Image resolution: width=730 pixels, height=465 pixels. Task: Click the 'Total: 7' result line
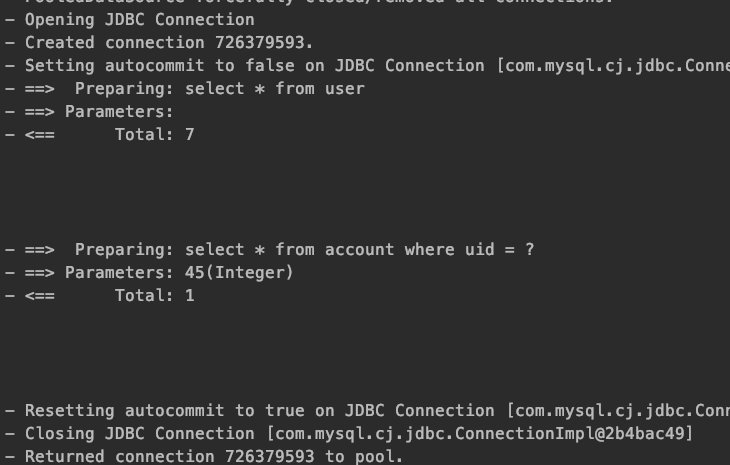pyautogui.click(x=155, y=135)
